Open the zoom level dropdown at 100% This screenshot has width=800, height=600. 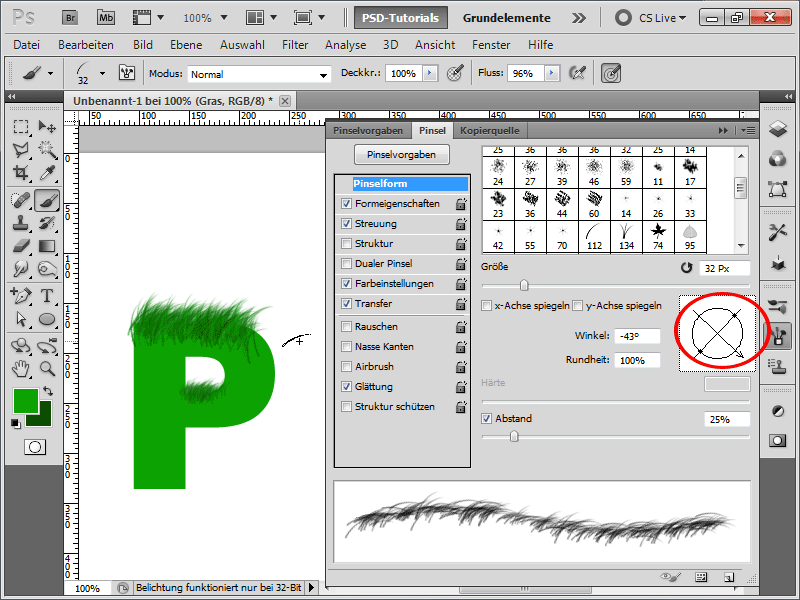coord(224,18)
